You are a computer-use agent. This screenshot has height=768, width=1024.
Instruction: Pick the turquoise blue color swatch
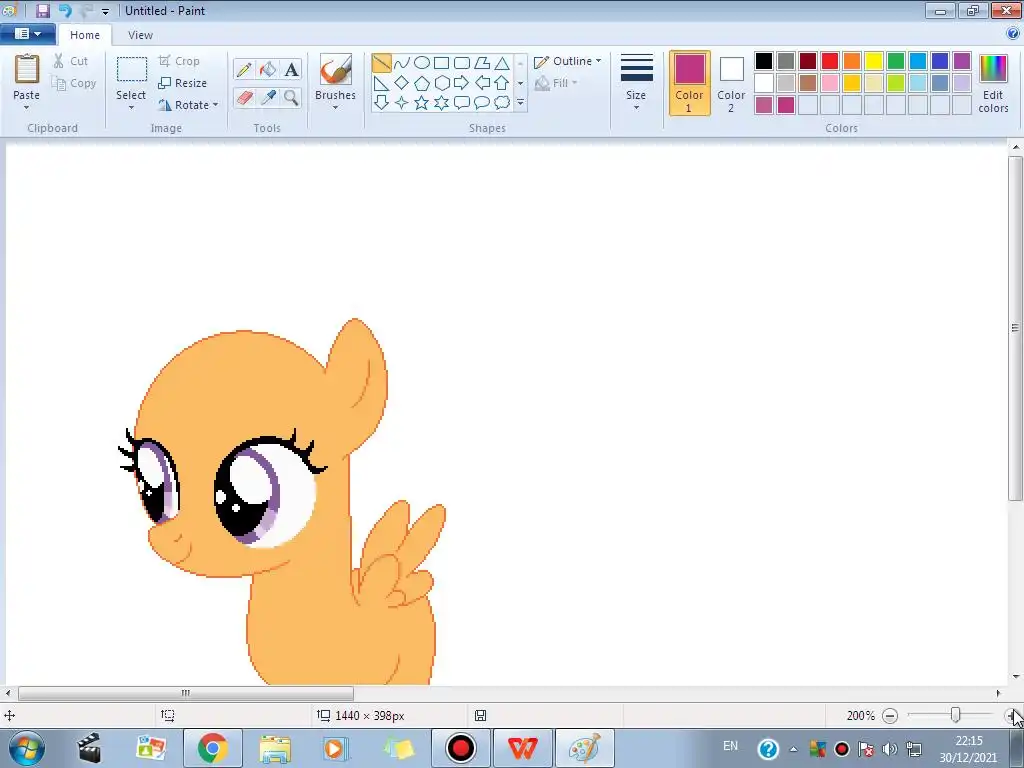918,61
